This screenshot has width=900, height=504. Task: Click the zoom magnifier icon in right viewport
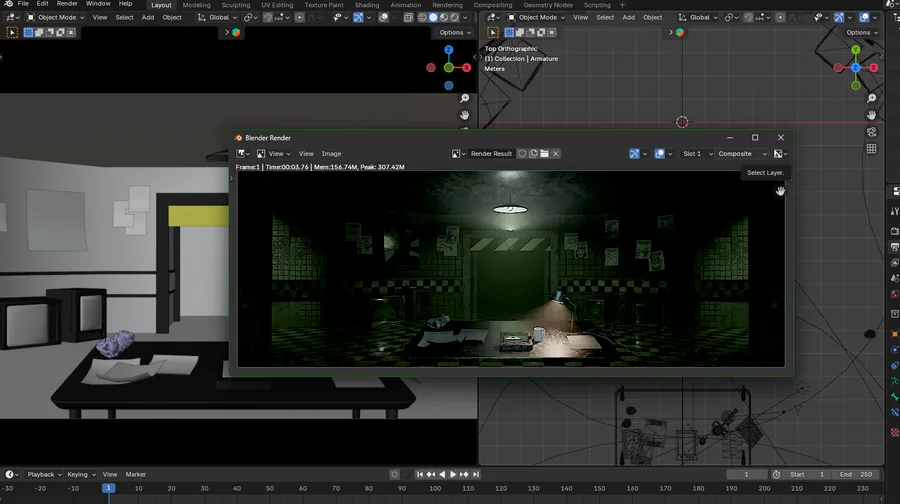[871, 98]
